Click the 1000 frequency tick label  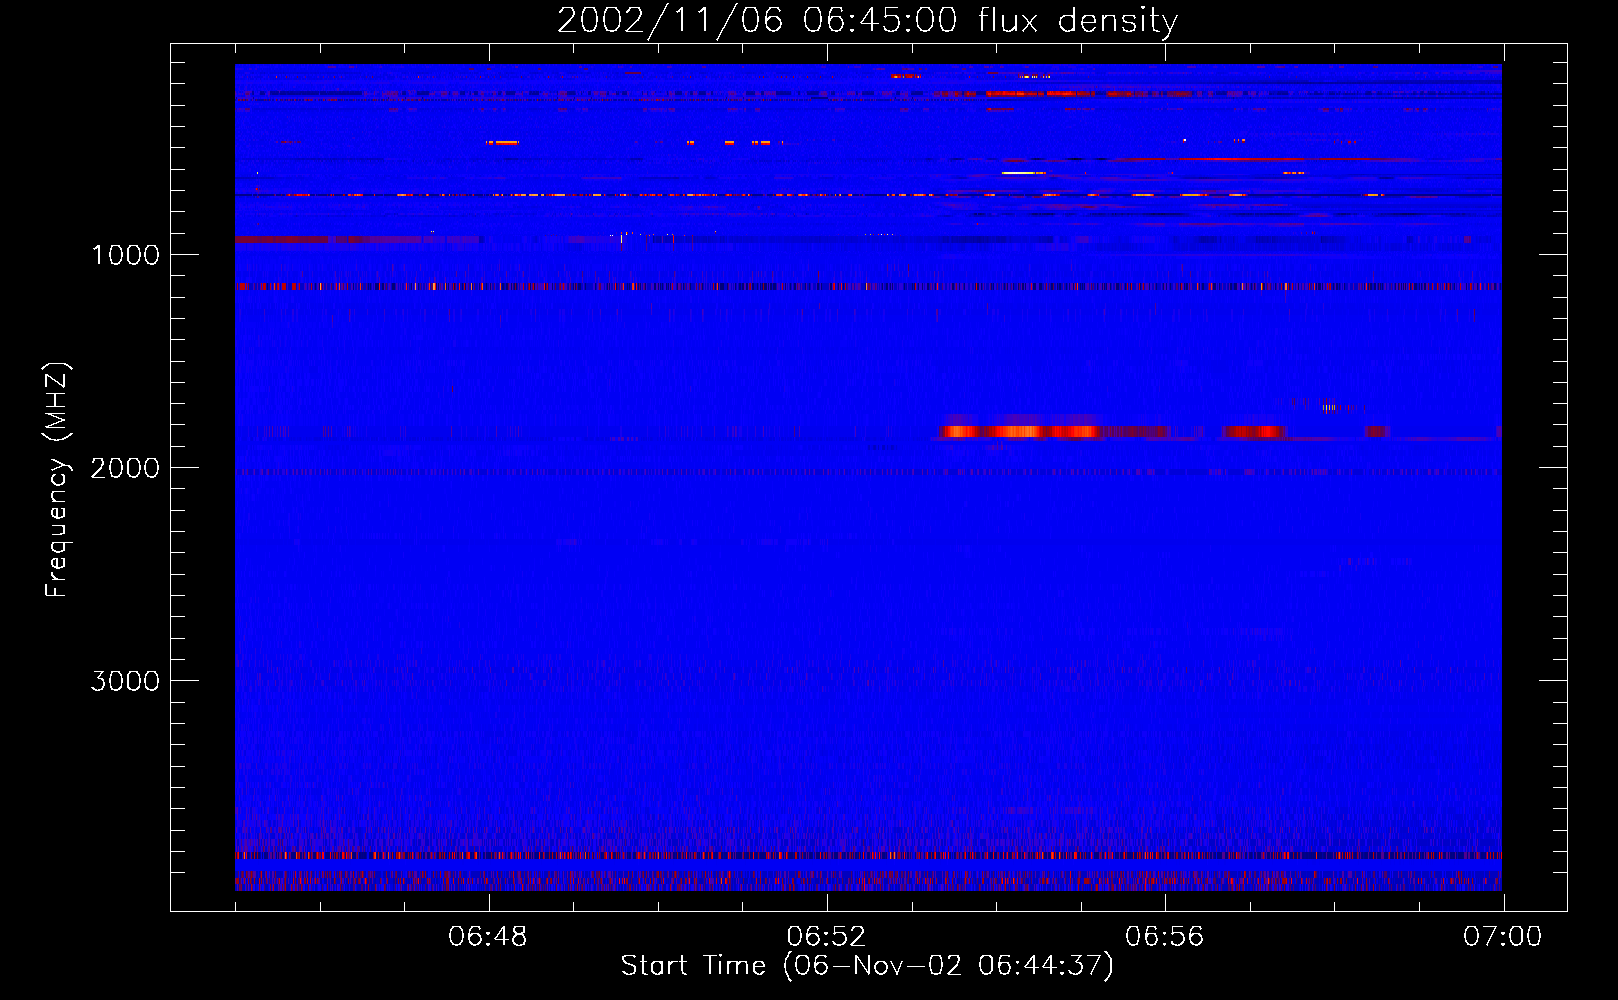(x=125, y=255)
